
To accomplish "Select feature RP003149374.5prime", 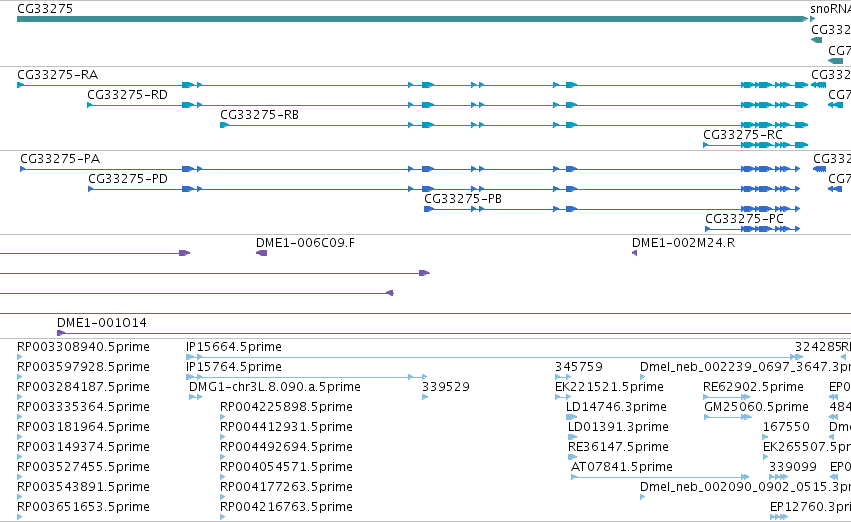I will coord(84,447).
